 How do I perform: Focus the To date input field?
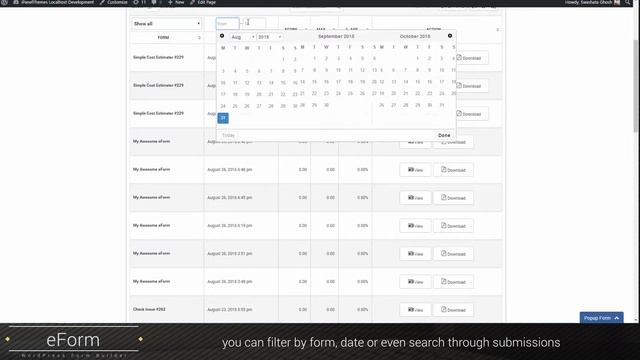[254, 24]
